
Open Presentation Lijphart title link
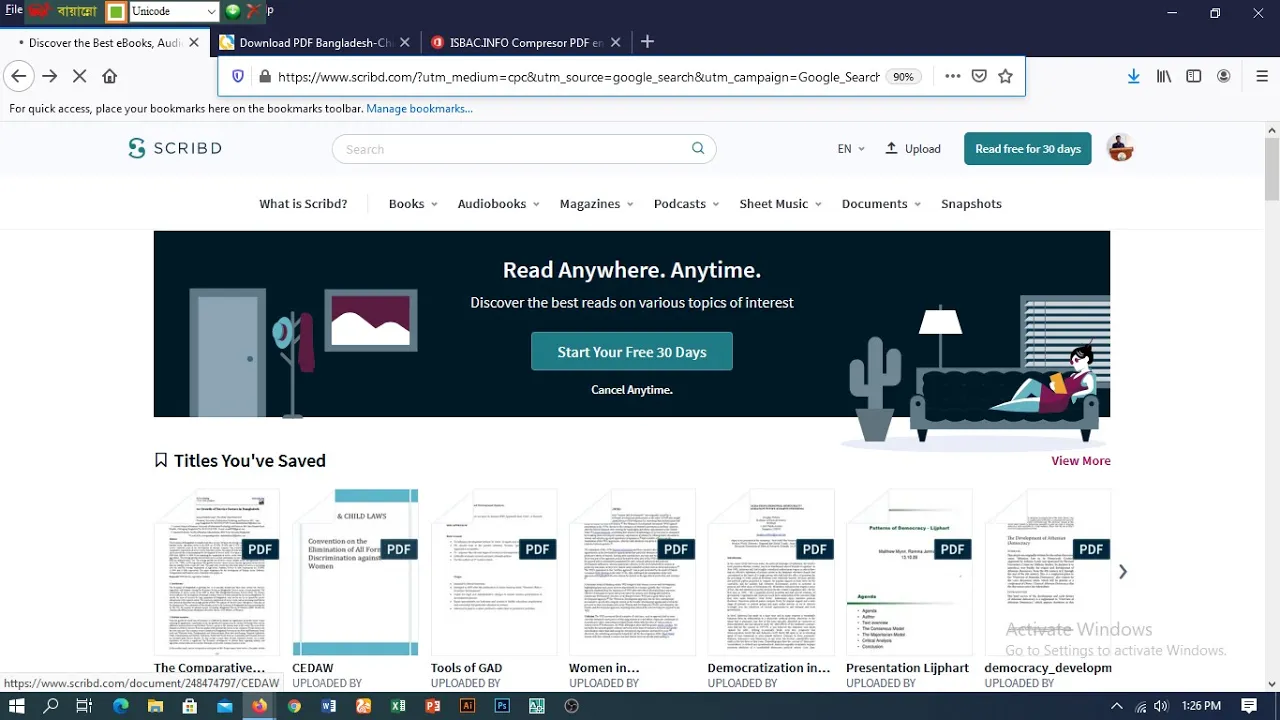click(907, 668)
